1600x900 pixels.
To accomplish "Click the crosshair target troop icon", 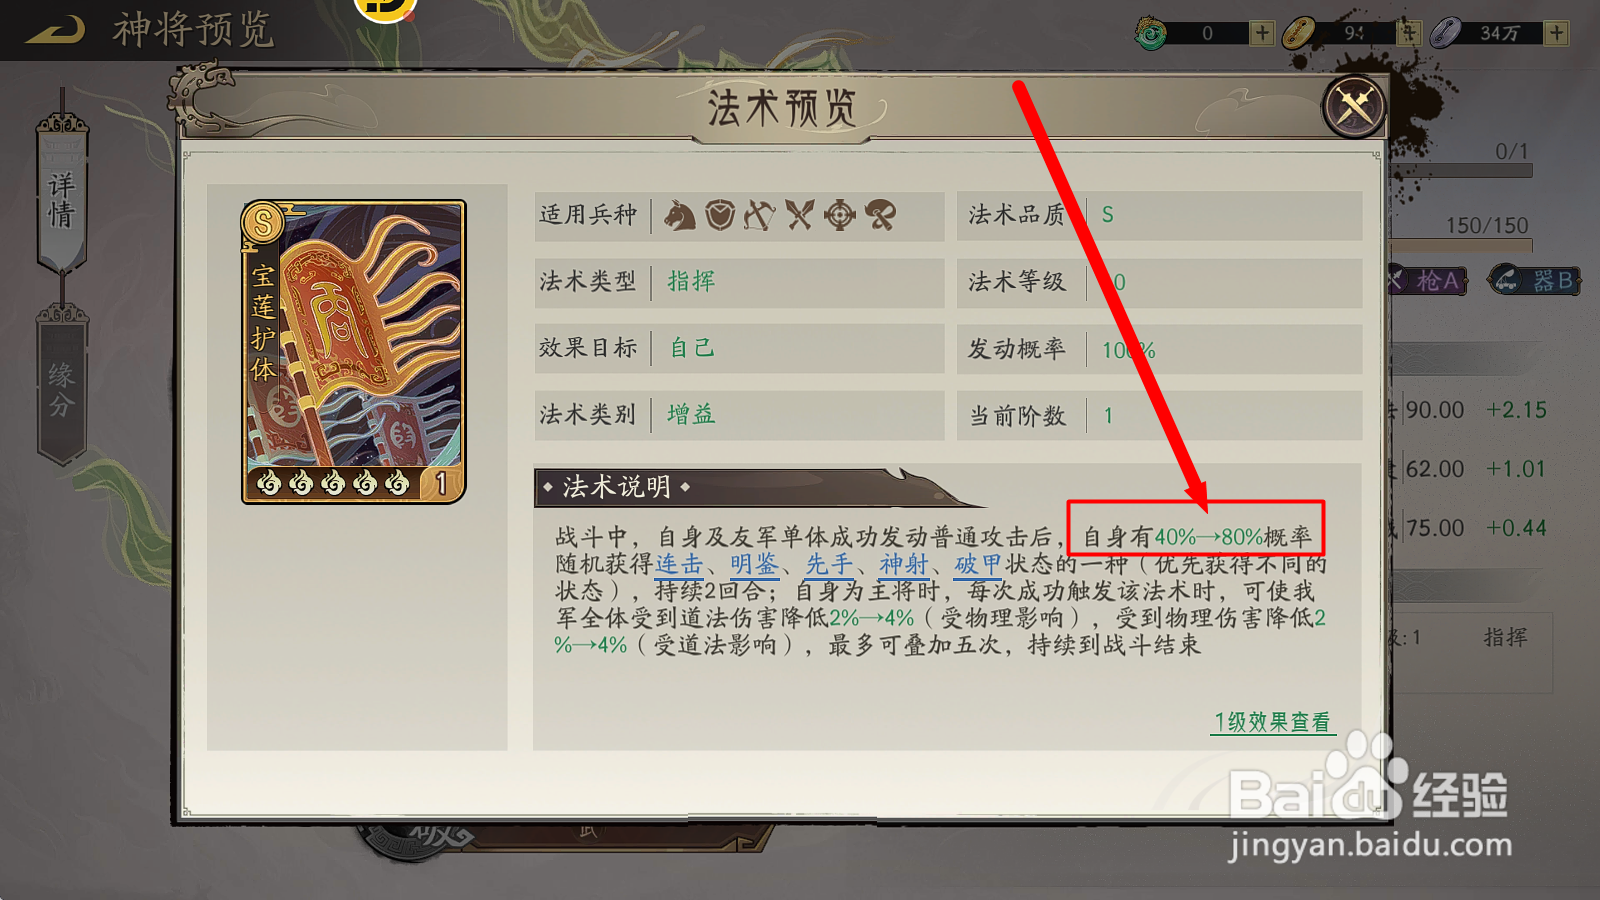I will click(x=840, y=215).
